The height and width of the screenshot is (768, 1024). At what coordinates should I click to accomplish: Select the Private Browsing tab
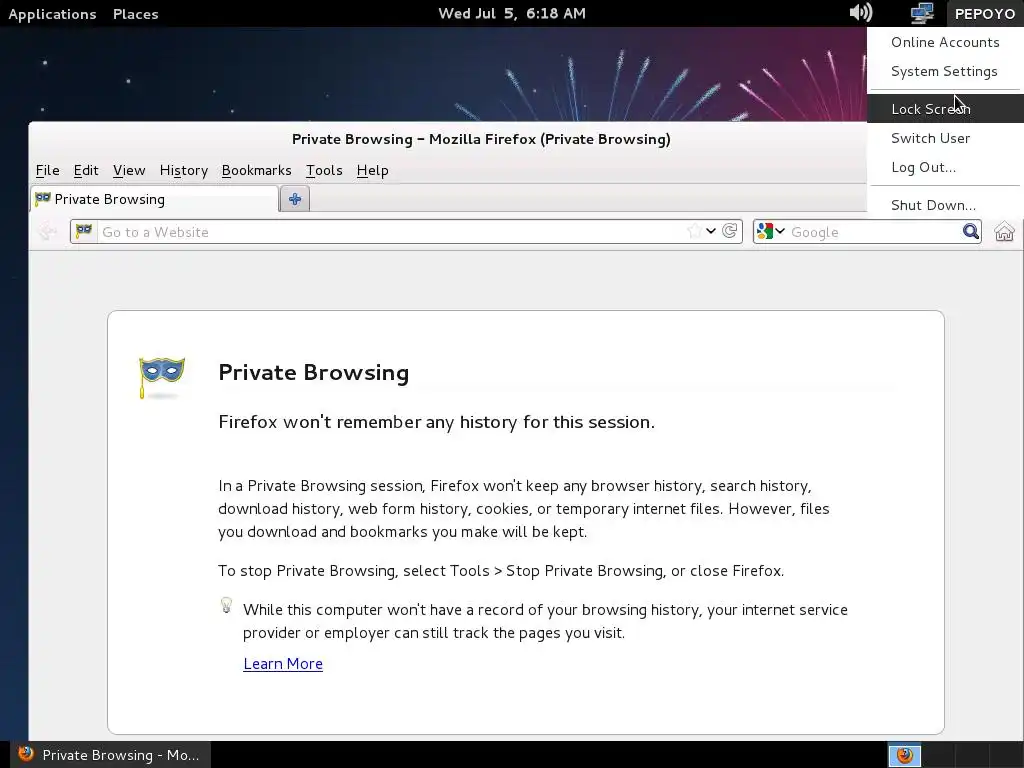(155, 199)
